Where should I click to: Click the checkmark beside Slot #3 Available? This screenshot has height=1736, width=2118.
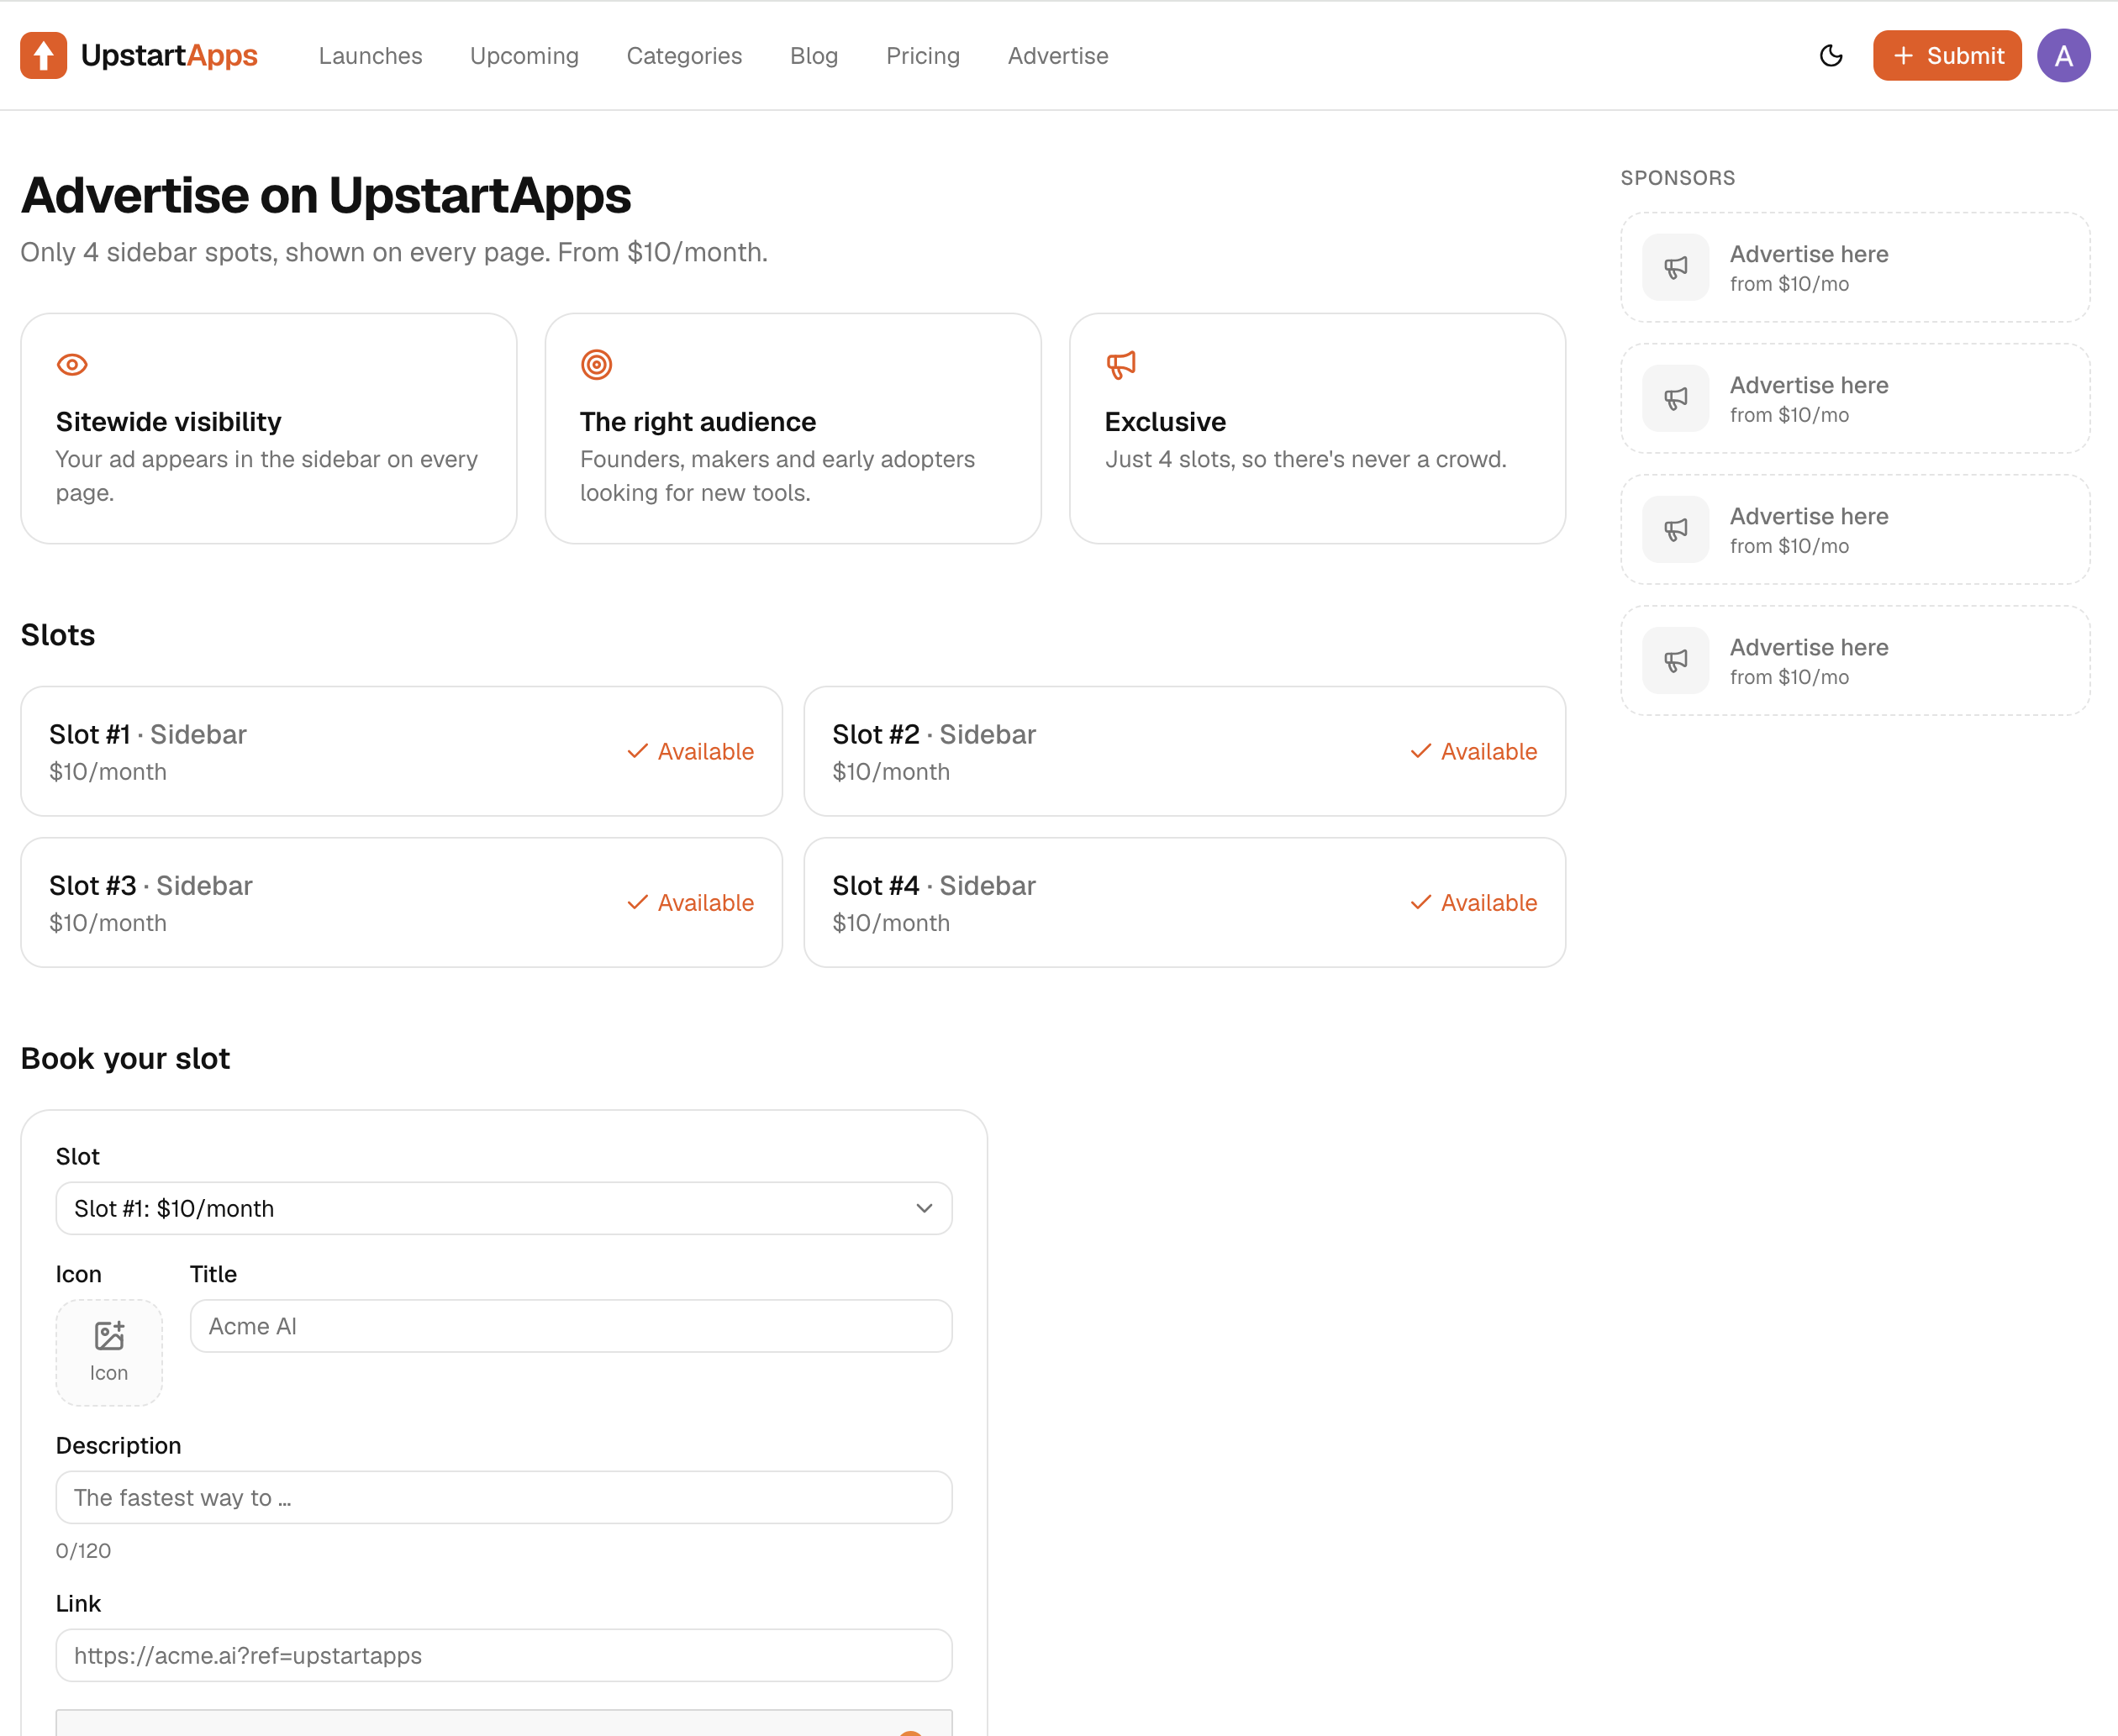coord(637,902)
